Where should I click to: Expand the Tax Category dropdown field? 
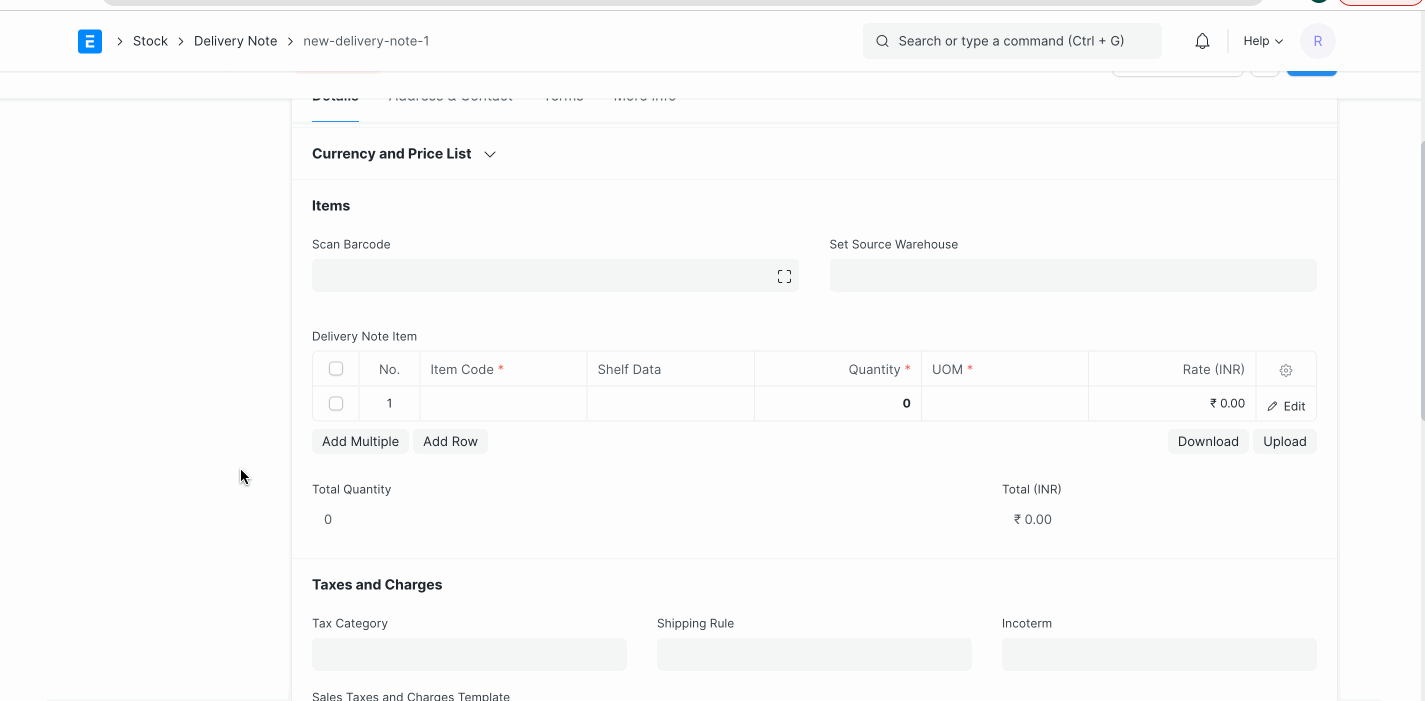pos(469,654)
